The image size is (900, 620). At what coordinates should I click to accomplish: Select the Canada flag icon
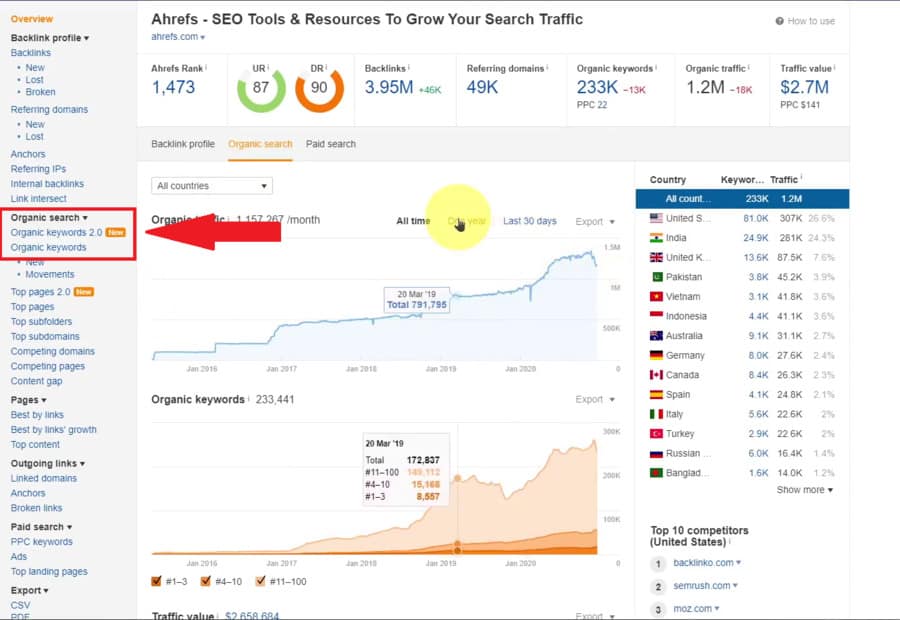coord(656,375)
